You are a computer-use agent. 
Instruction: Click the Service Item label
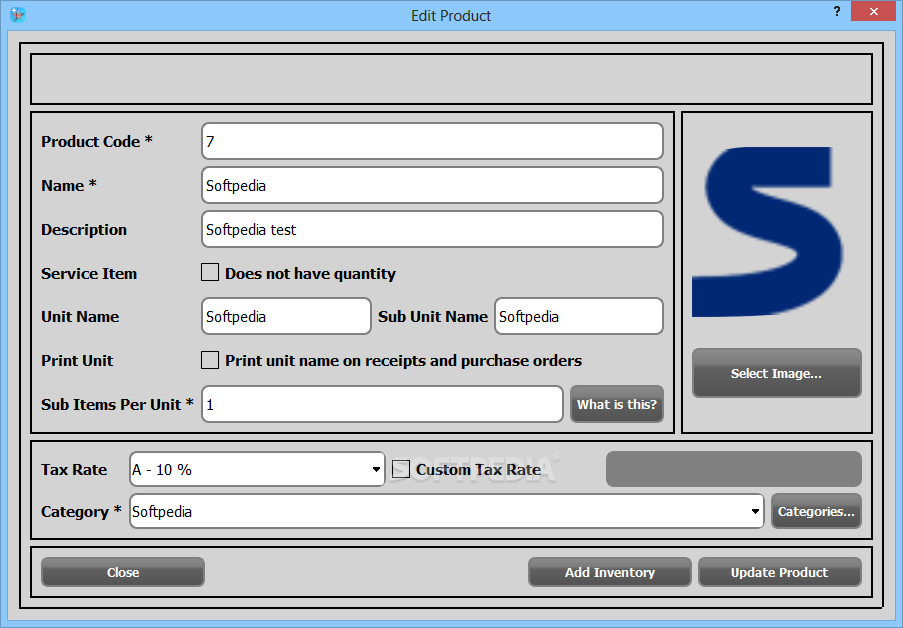[89, 274]
